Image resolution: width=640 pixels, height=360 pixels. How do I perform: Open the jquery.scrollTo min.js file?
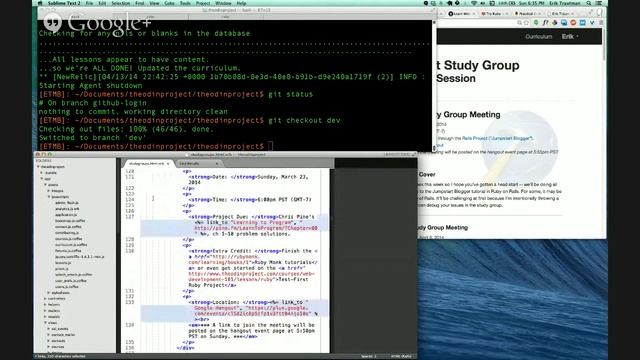[x=80, y=257]
